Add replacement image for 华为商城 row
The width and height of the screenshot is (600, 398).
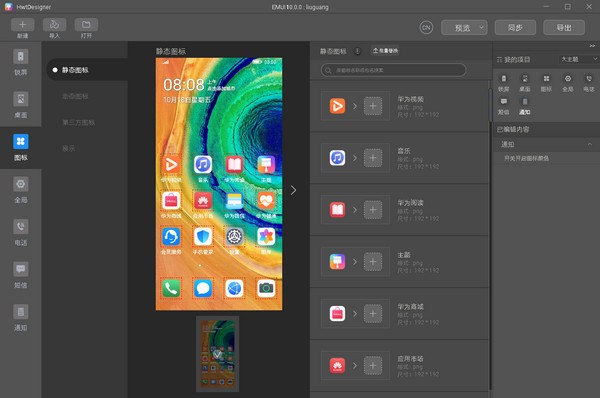pyautogui.click(x=373, y=314)
